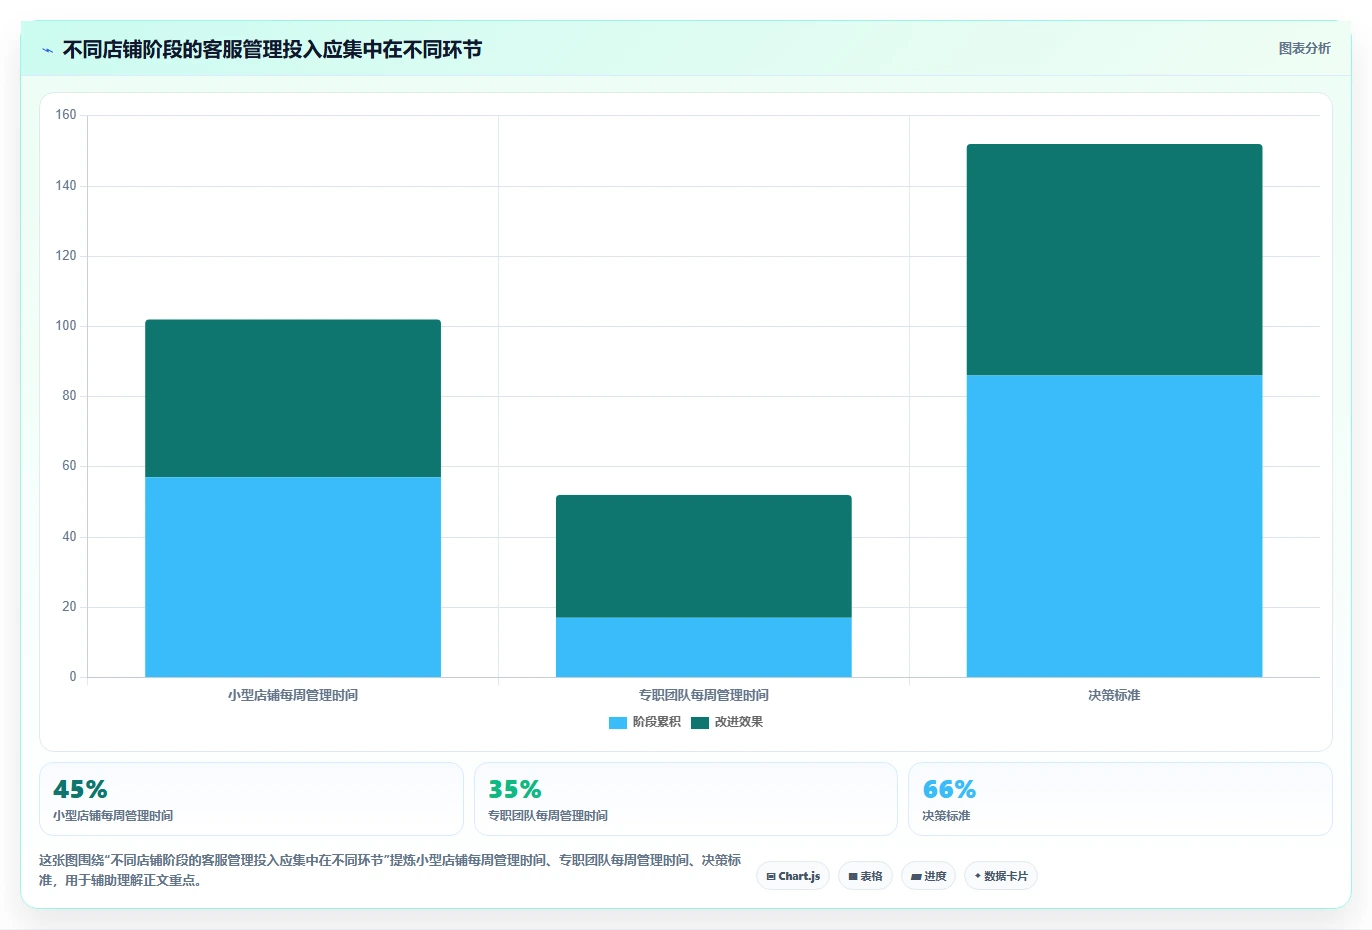Image resolution: width=1372 pixels, height=930 pixels.
Task: Click the y-axis value 60
Action: [x=69, y=466]
